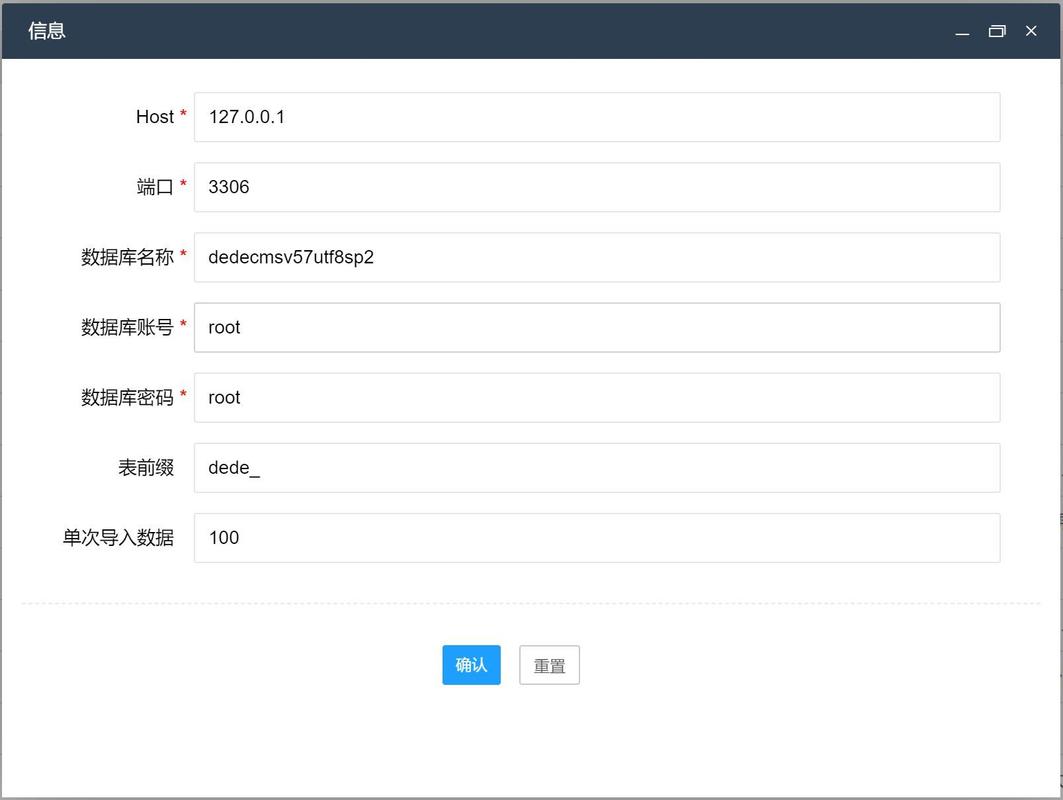Click the Host label text
The image size is (1063, 800).
tap(155, 117)
